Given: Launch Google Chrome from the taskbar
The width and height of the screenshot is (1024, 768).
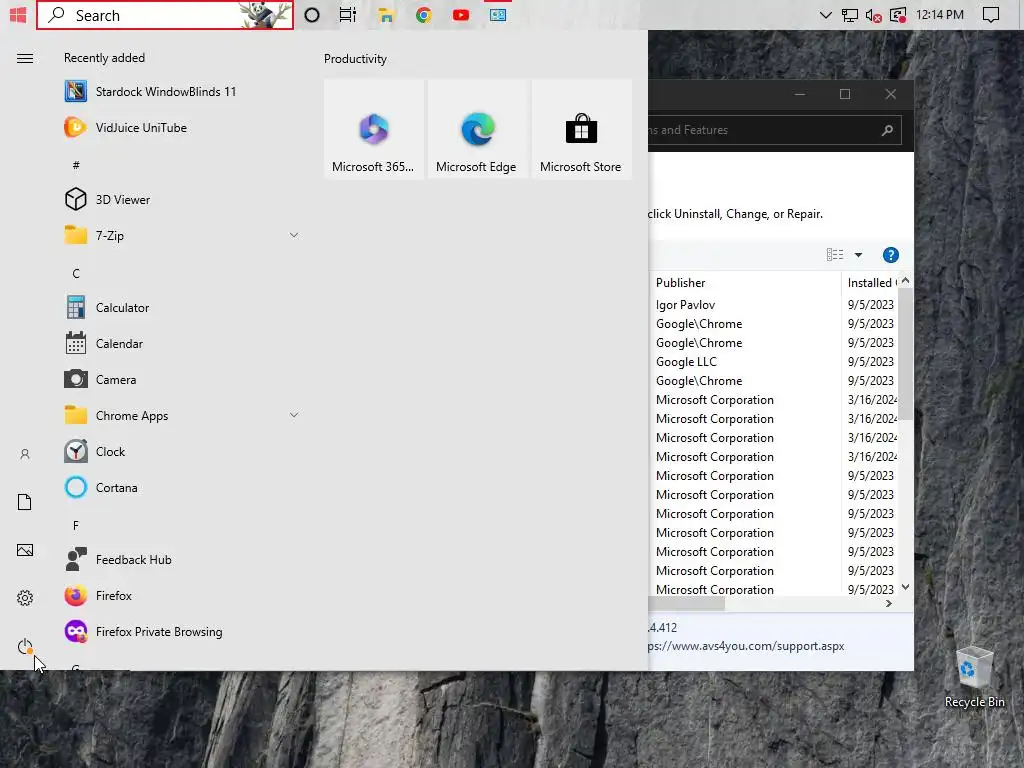Looking at the screenshot, I should pos(424,15).
